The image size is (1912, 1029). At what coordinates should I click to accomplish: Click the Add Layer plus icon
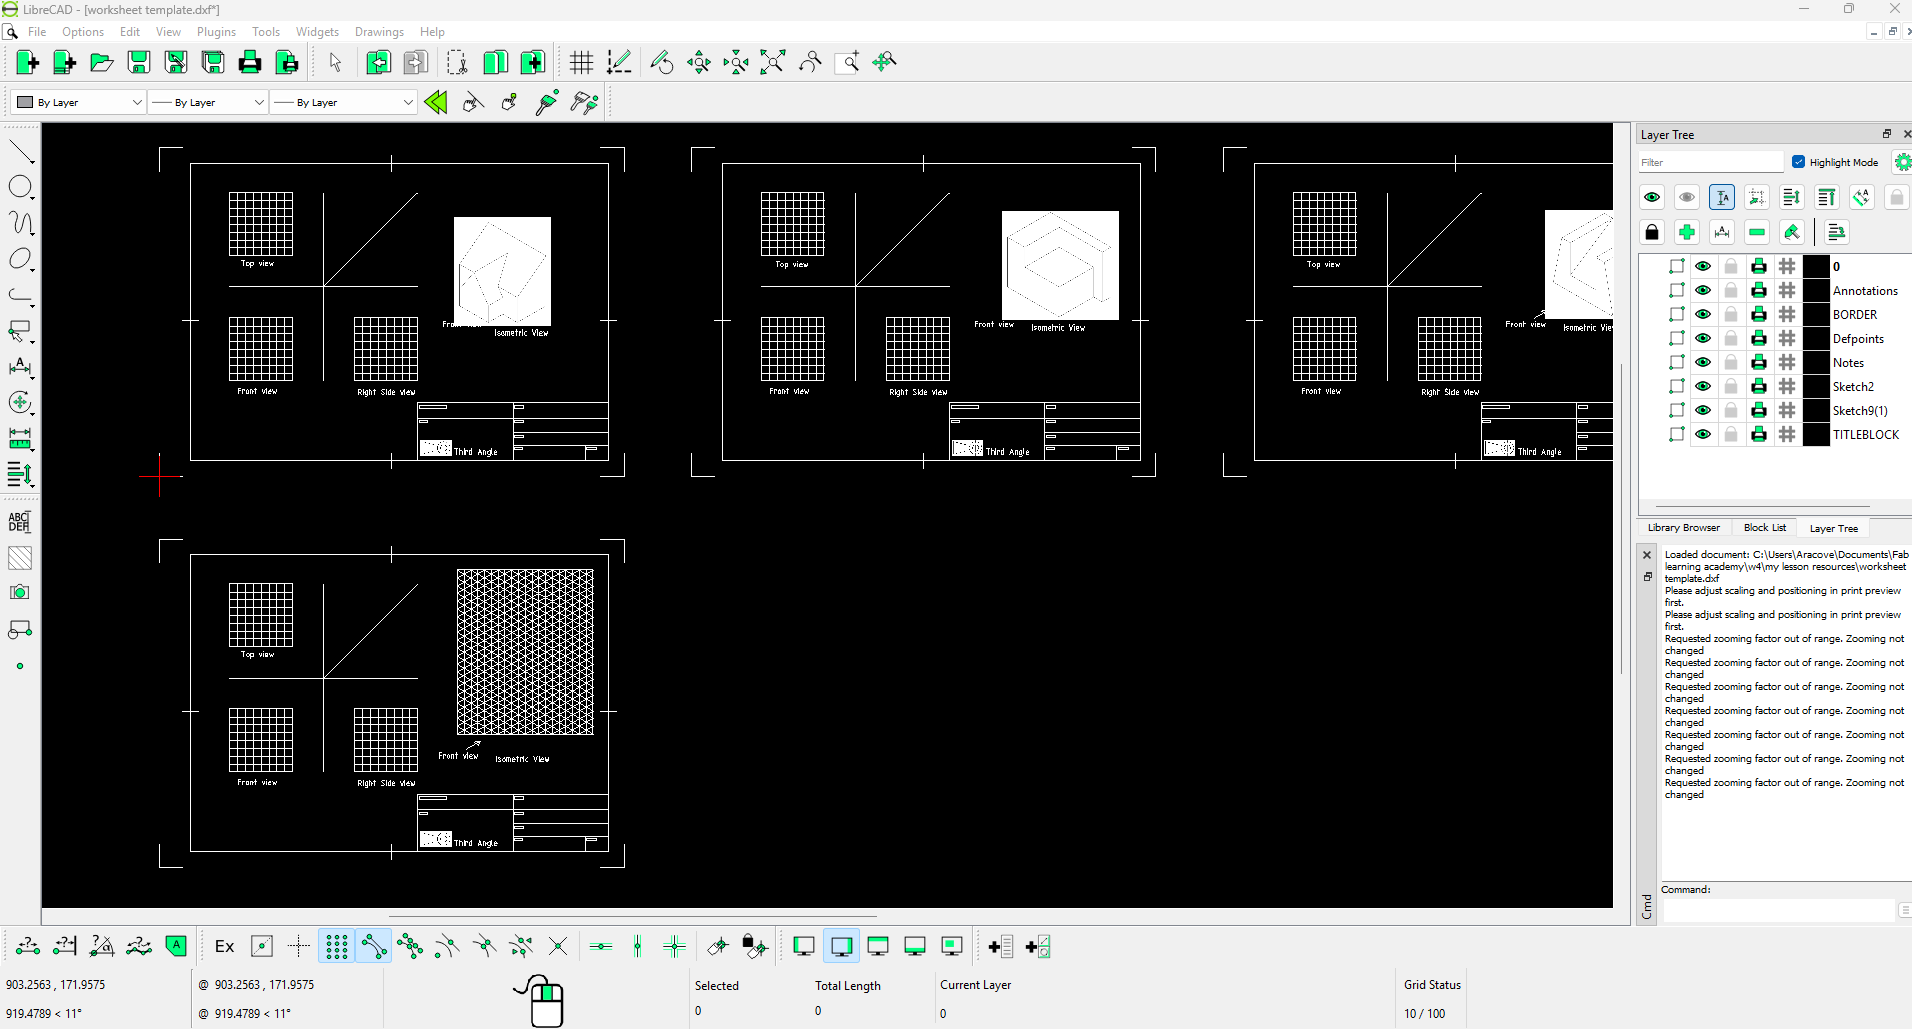tap(1687, 232)
